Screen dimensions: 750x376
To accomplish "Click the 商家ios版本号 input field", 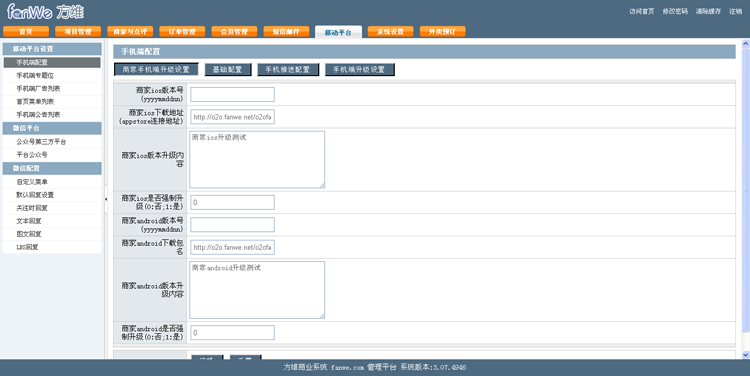I will pyautogui.click(x=232, y=94).
